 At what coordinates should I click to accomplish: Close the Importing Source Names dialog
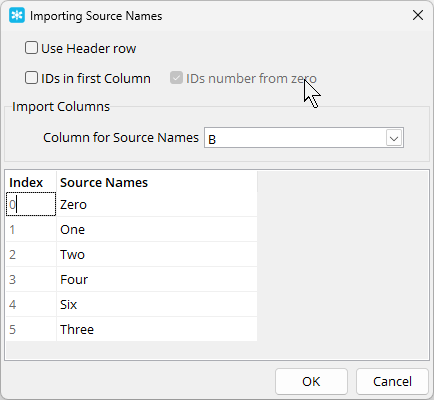tap(418, 15)
